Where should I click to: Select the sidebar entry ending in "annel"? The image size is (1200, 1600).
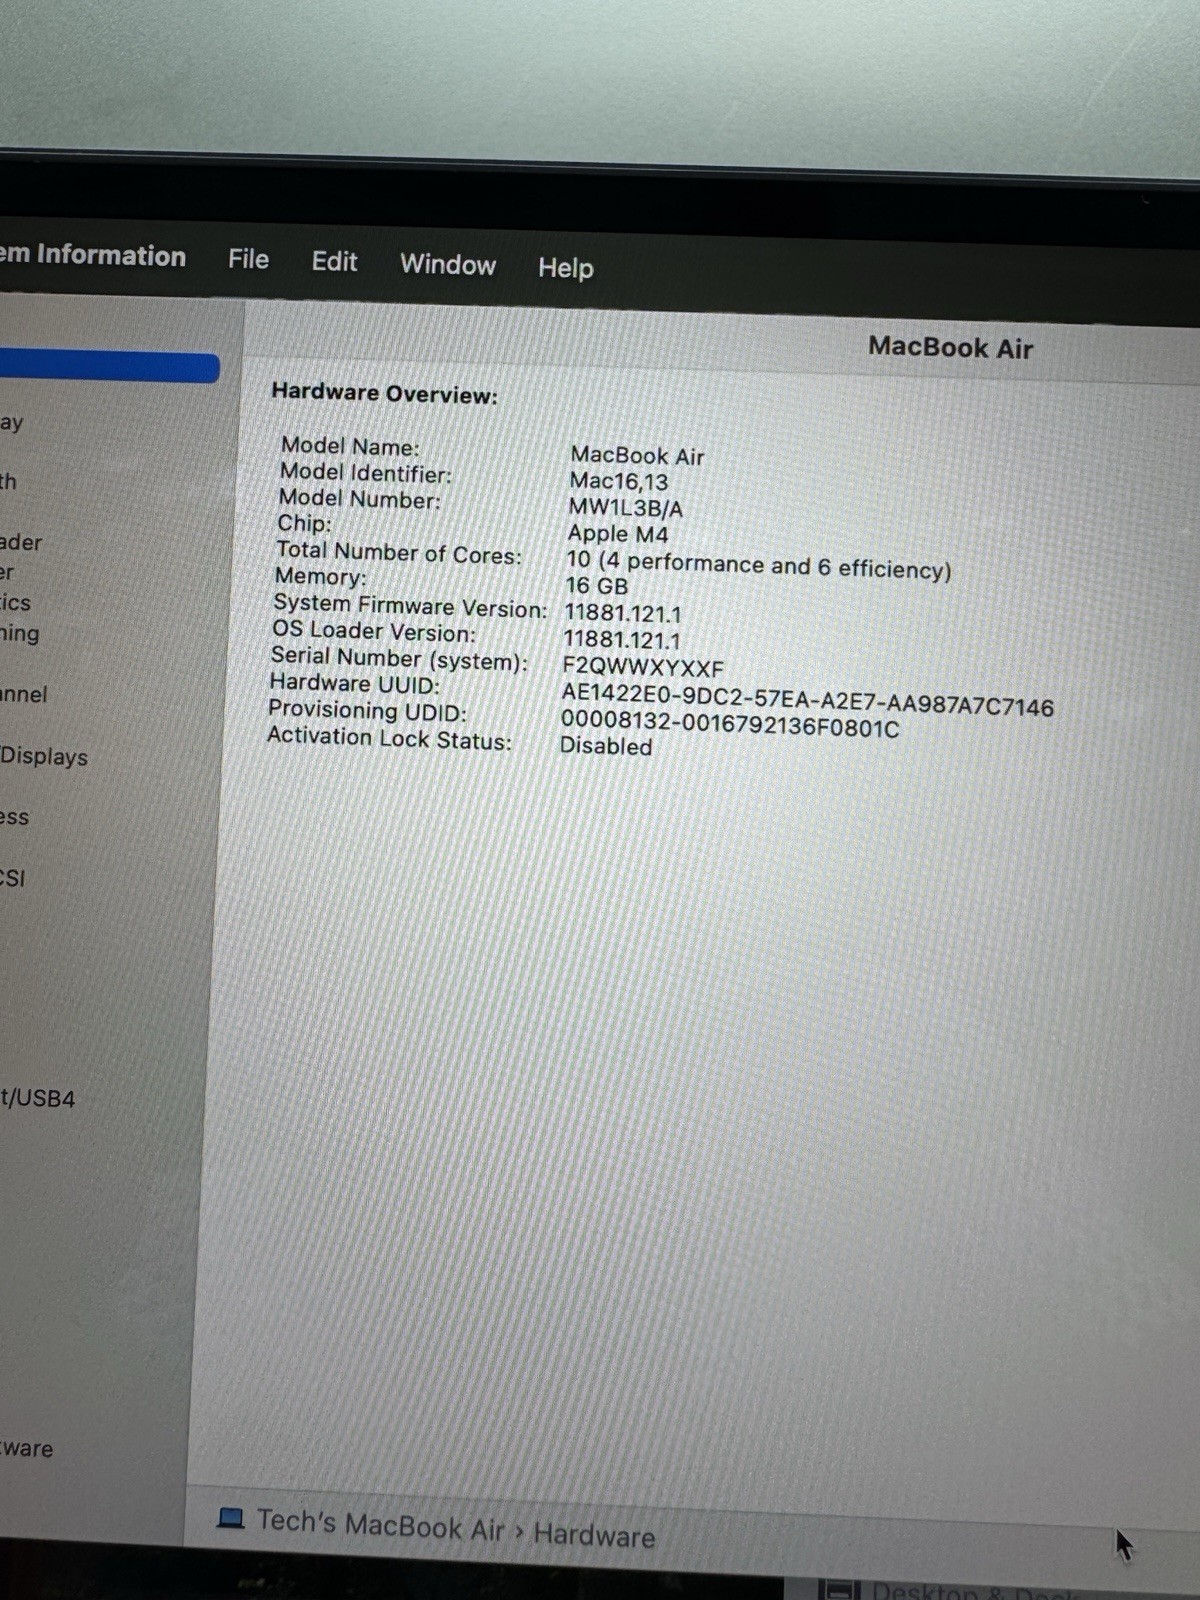tap(23, 694)
